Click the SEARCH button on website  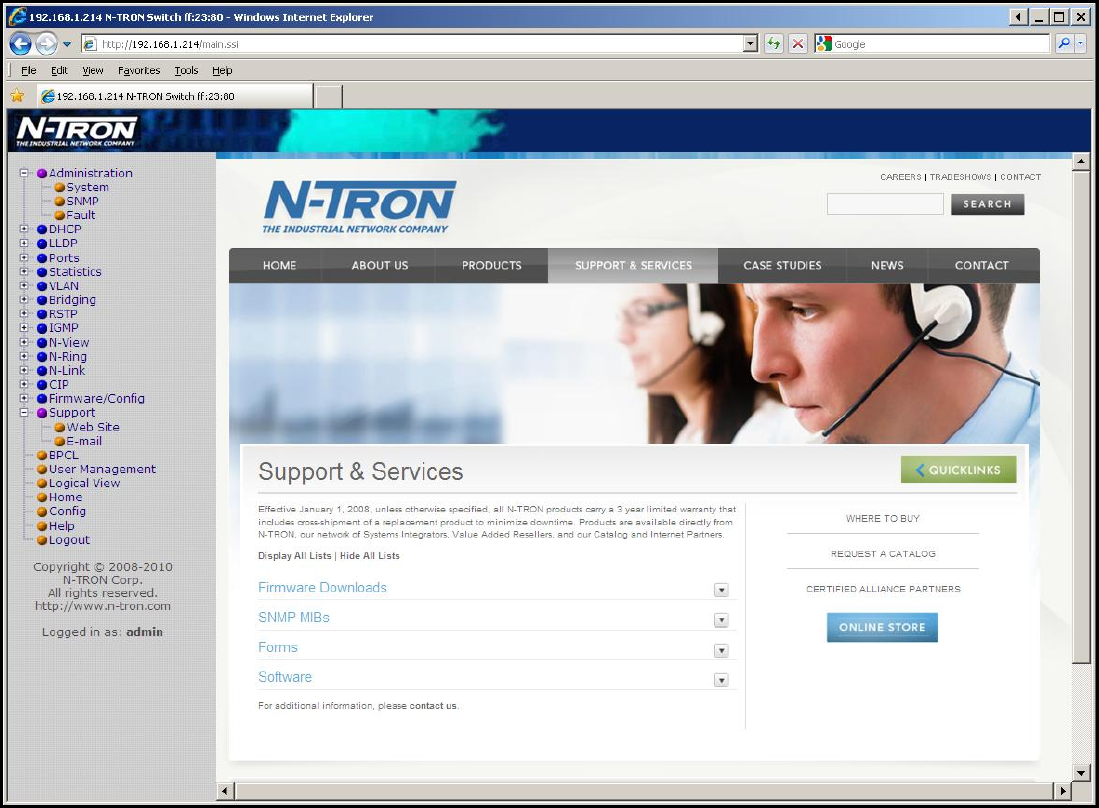pos(988,204)
